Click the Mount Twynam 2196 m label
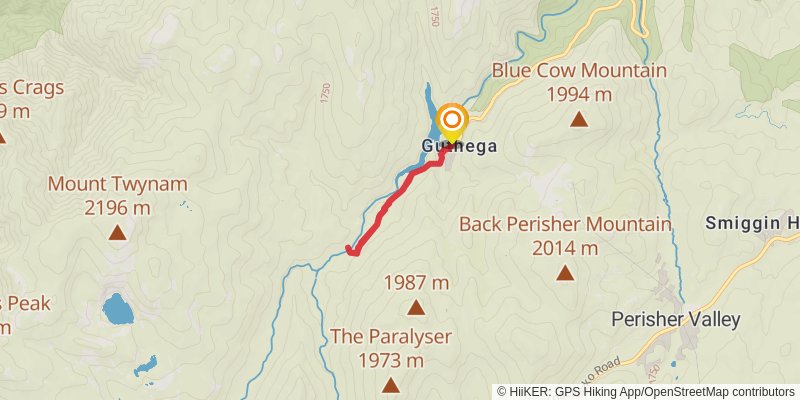The image size is (800, 400). tap(117, 196)
